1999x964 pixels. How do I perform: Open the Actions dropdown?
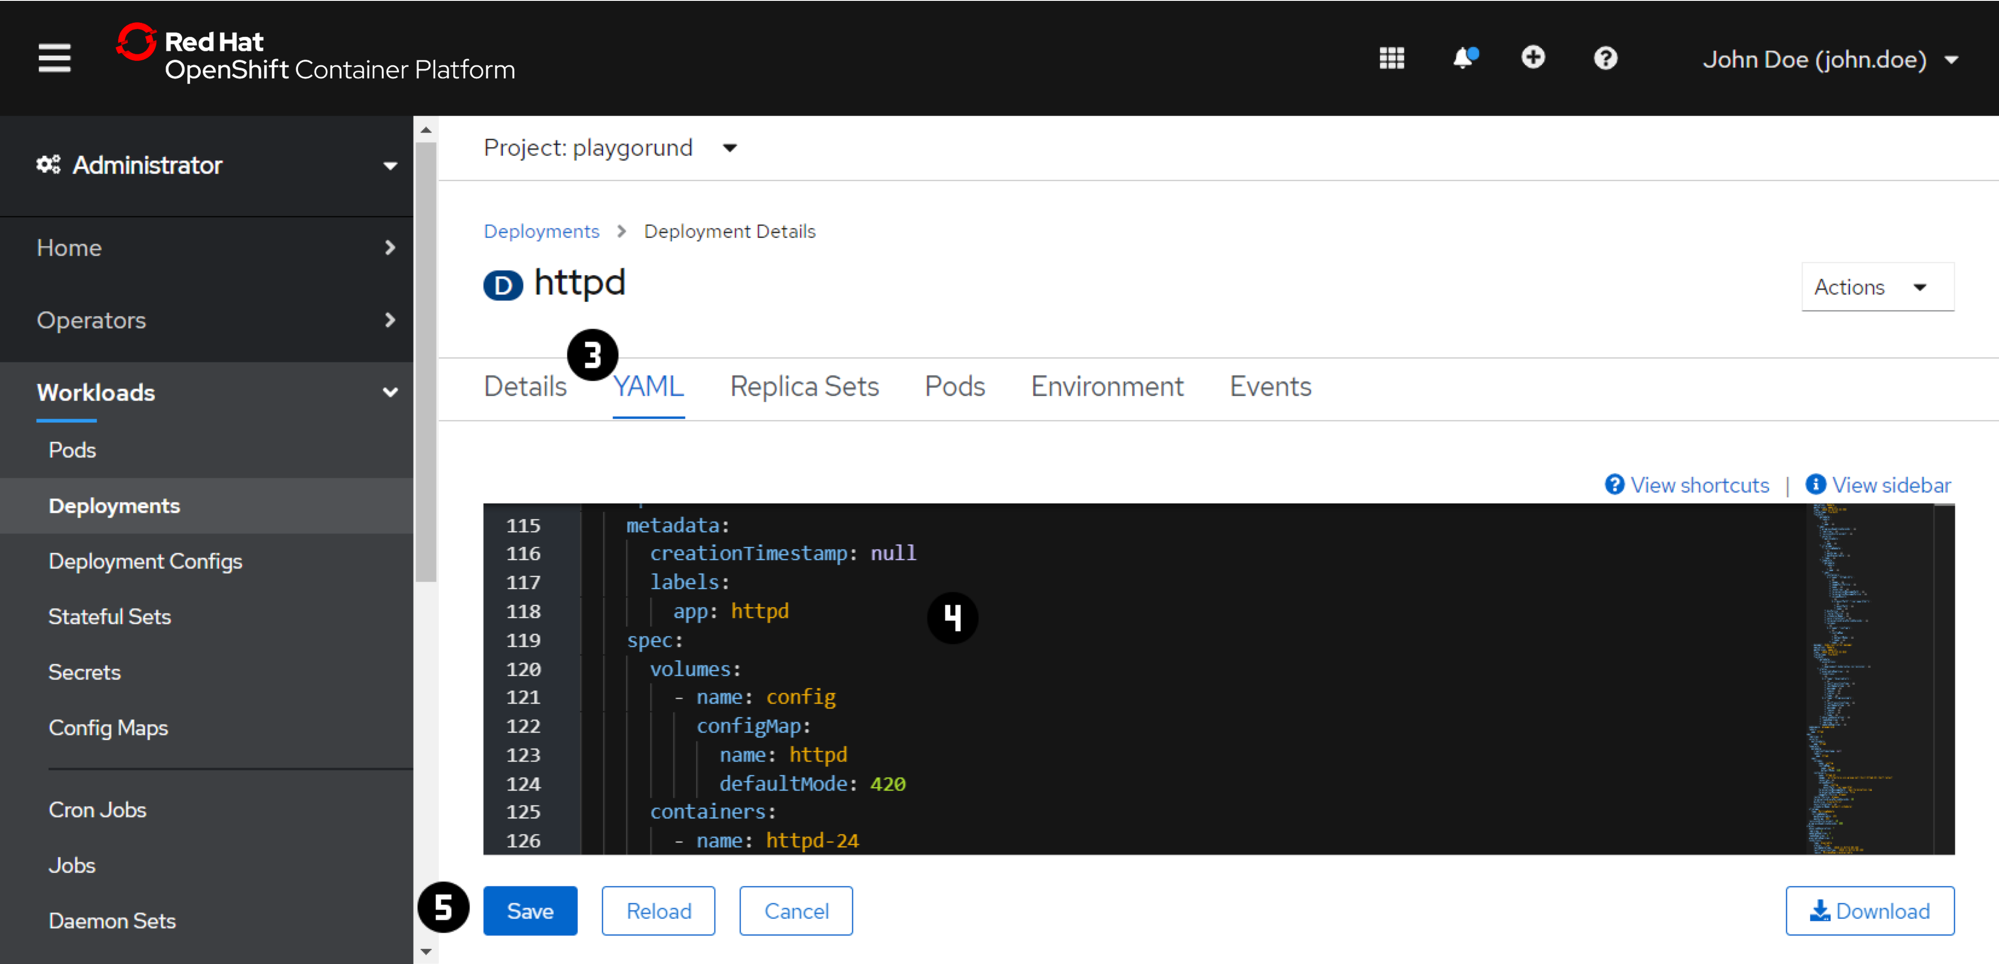pos(1877,287)
